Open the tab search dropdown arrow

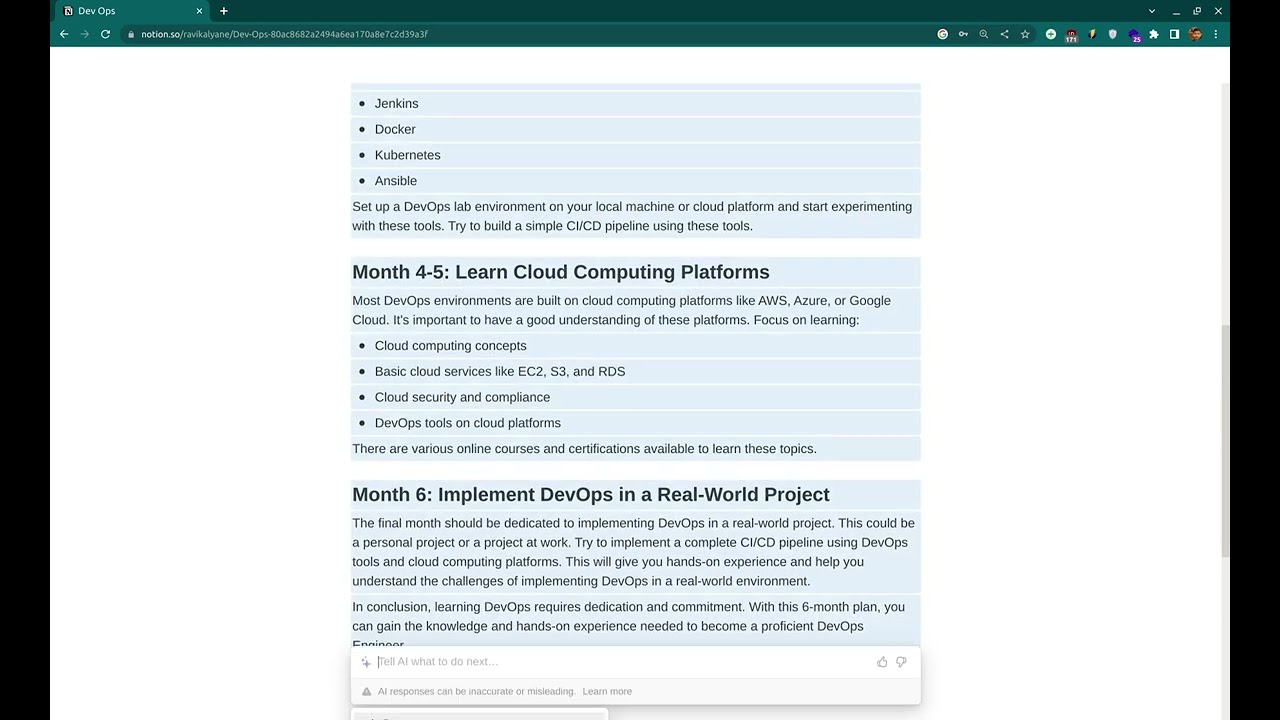click(1152, 11)
